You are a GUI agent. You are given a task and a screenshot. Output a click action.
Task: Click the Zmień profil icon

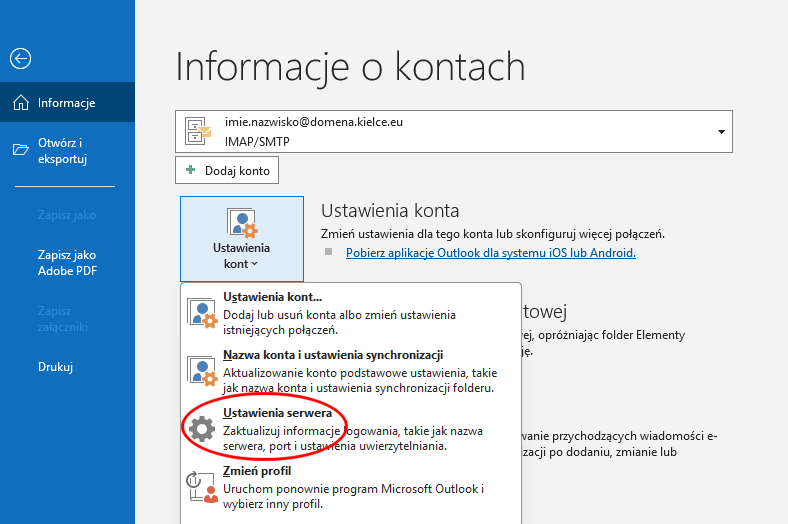202,487
